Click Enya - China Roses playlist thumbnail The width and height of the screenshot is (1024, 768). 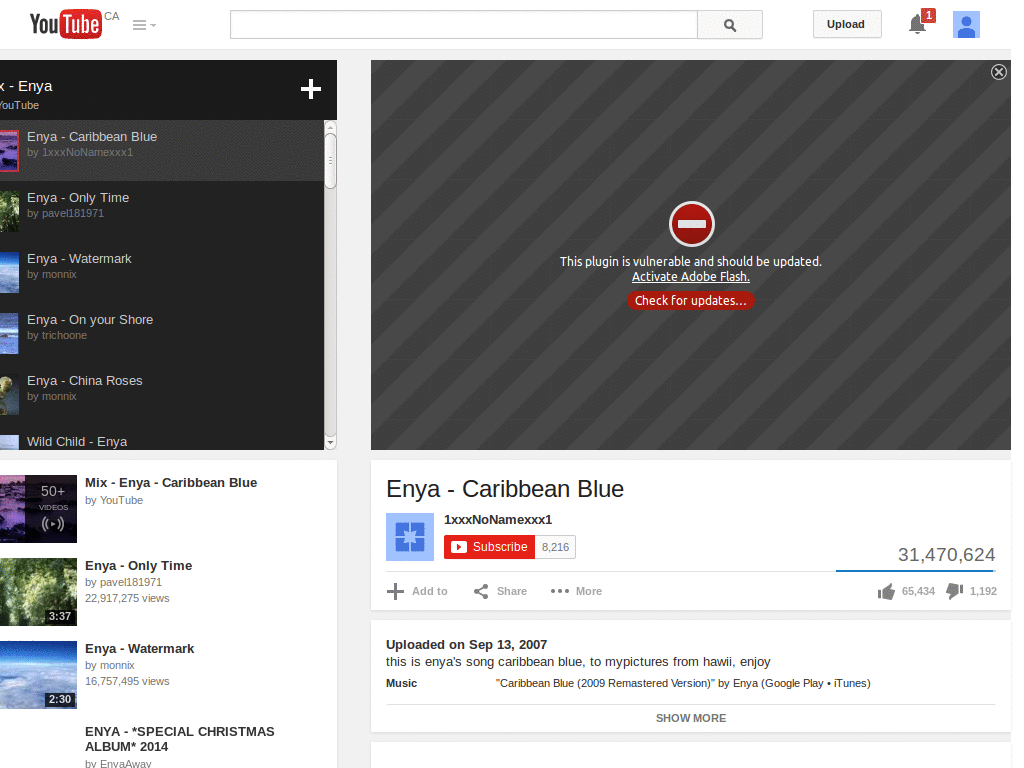[9, 394]
